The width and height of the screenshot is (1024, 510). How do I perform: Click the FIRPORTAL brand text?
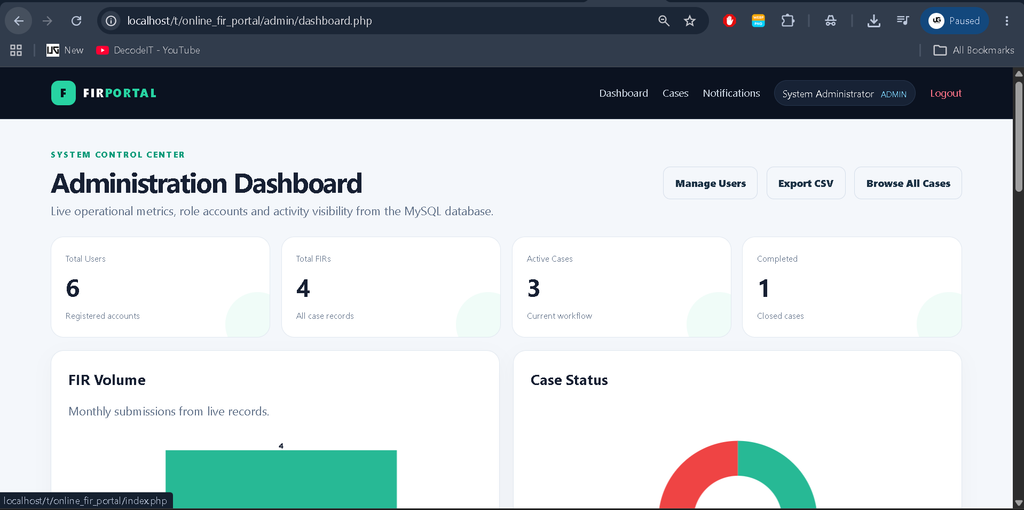(x=120, y=93)
